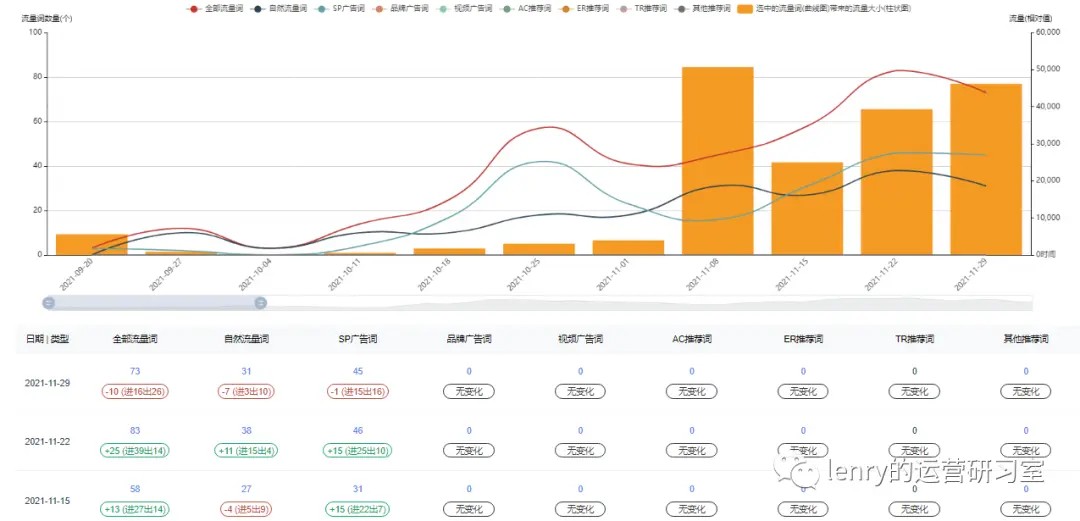Click the AC推荐词 legend marker
The width and height of the screenshot is (1080, 521).
click(508, 9)
